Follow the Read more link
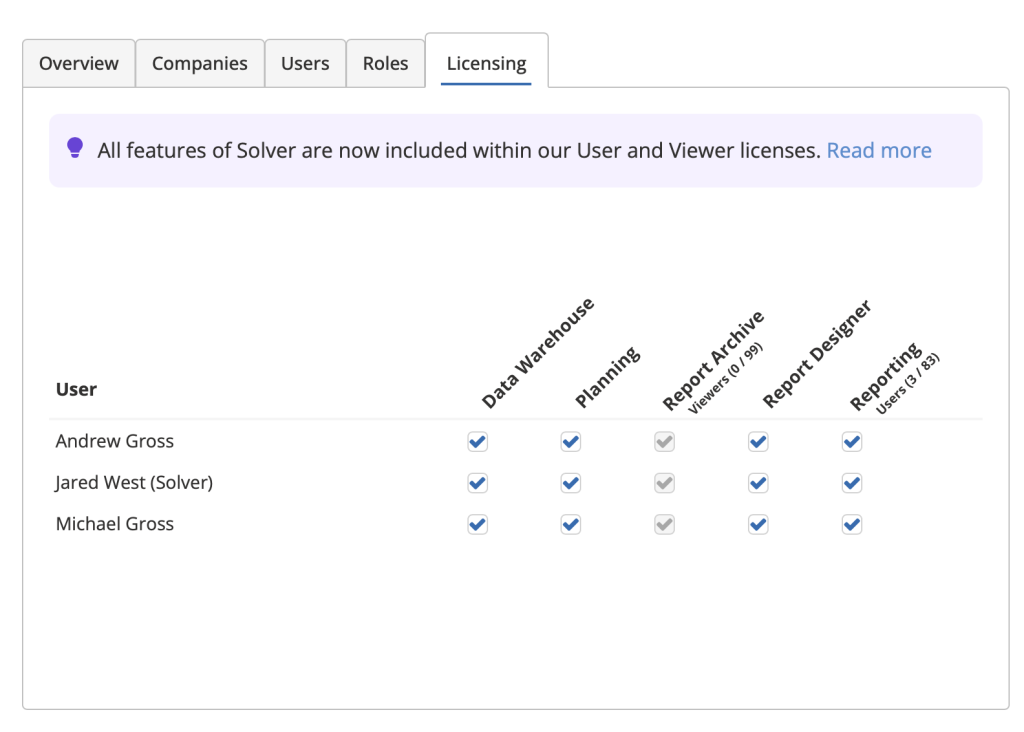 tap(879, 150)
